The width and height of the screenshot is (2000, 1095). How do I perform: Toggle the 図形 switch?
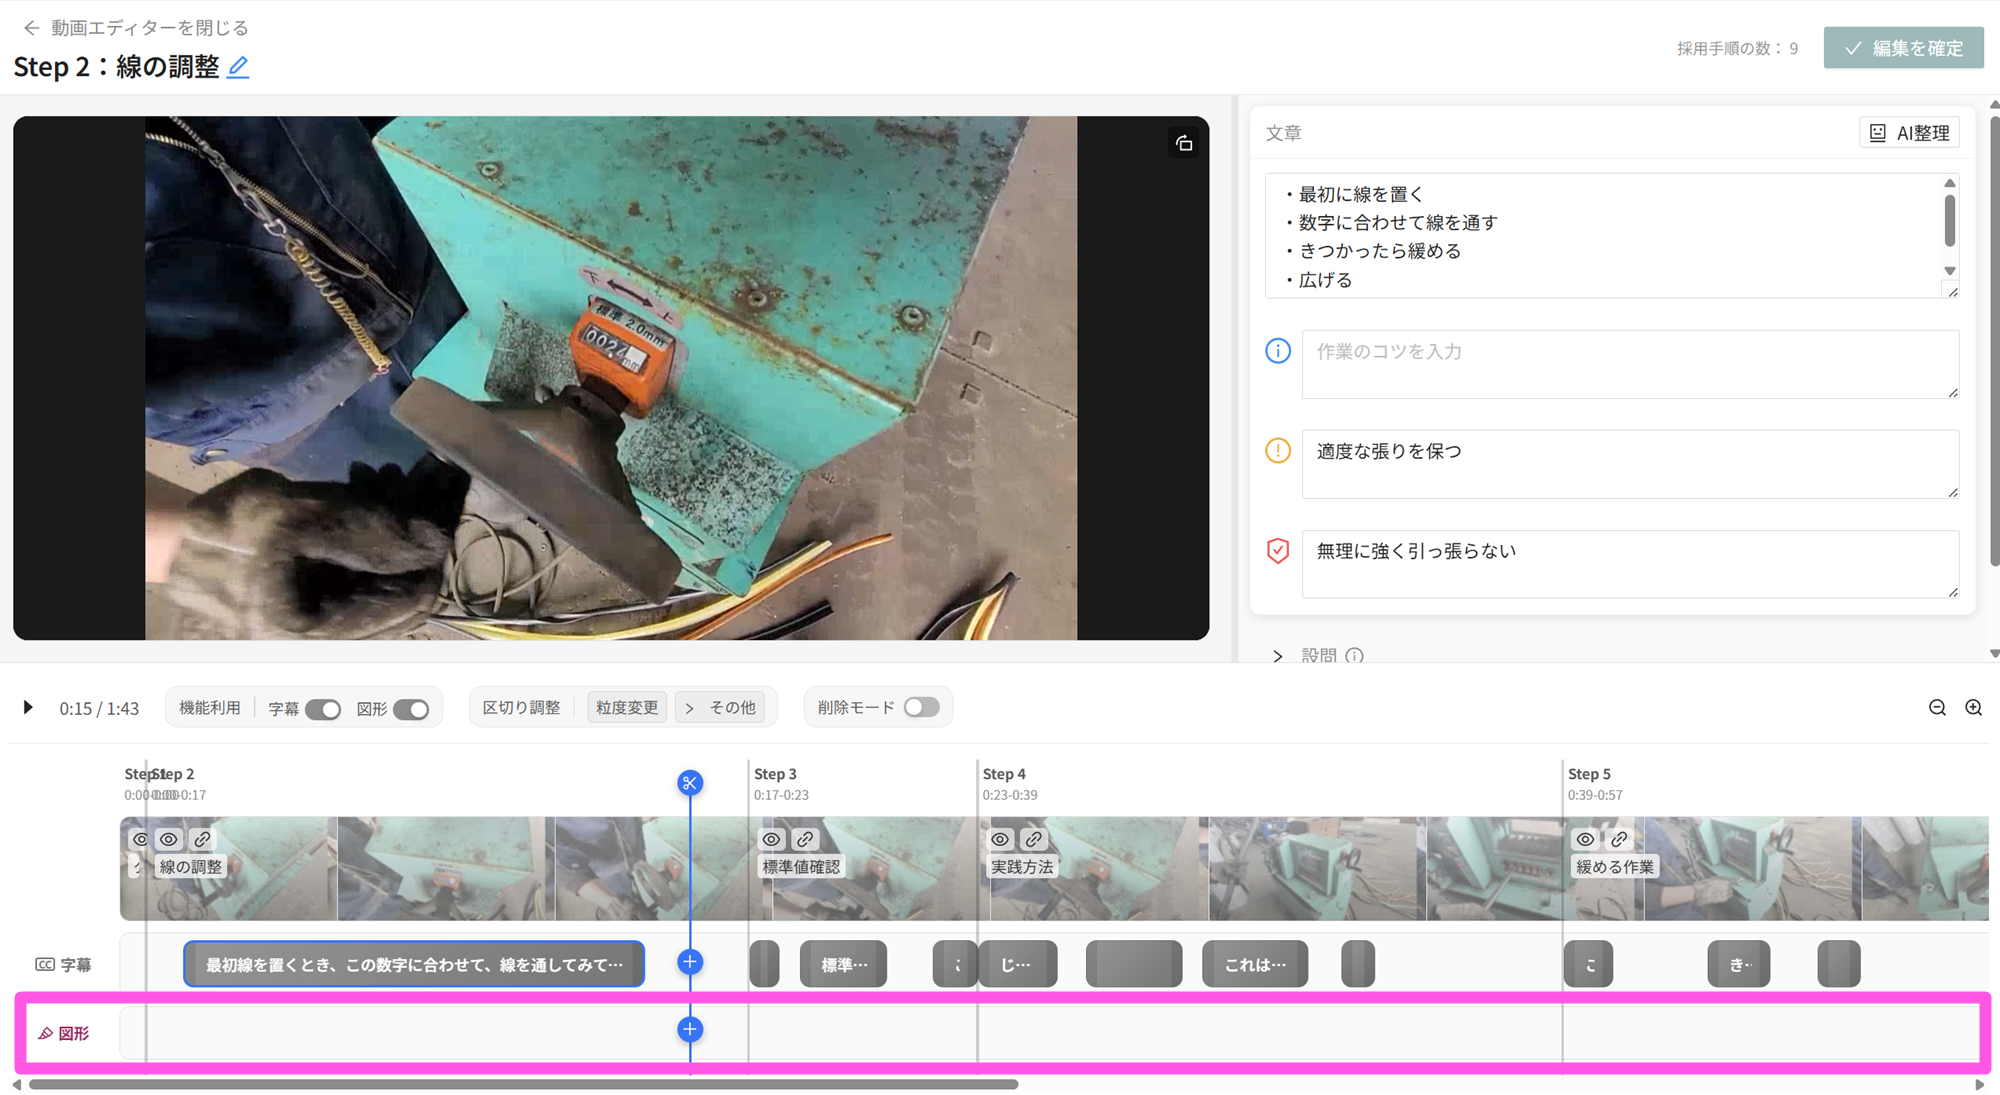pos(411,709)
